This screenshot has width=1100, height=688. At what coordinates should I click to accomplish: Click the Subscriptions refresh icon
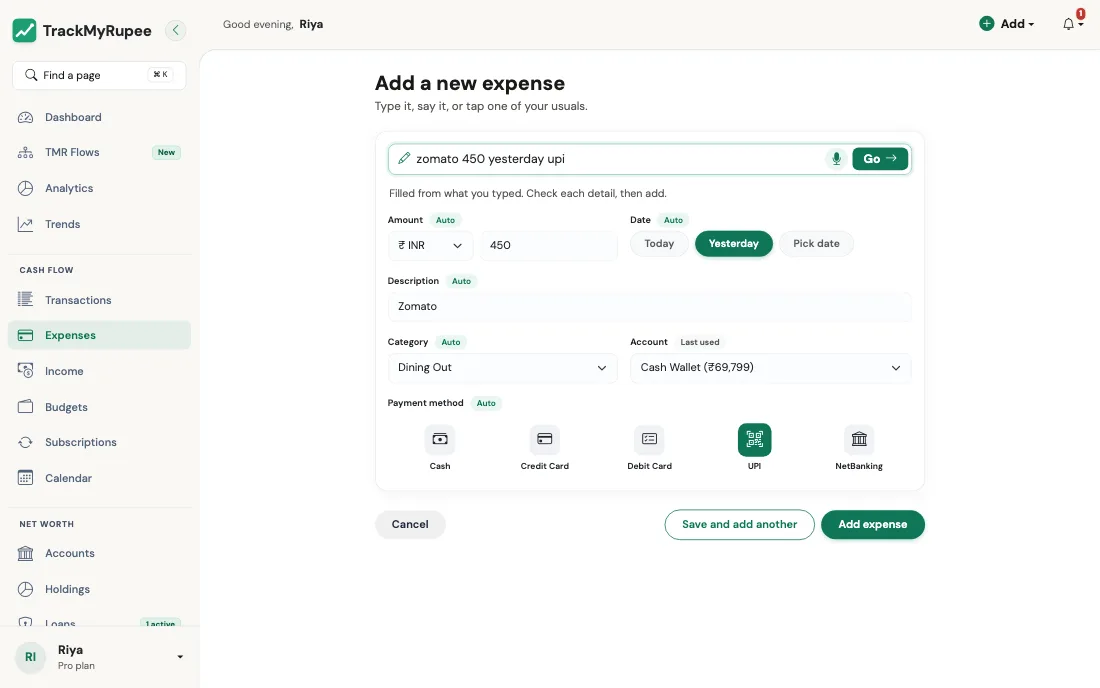click(x=25, y=442)
